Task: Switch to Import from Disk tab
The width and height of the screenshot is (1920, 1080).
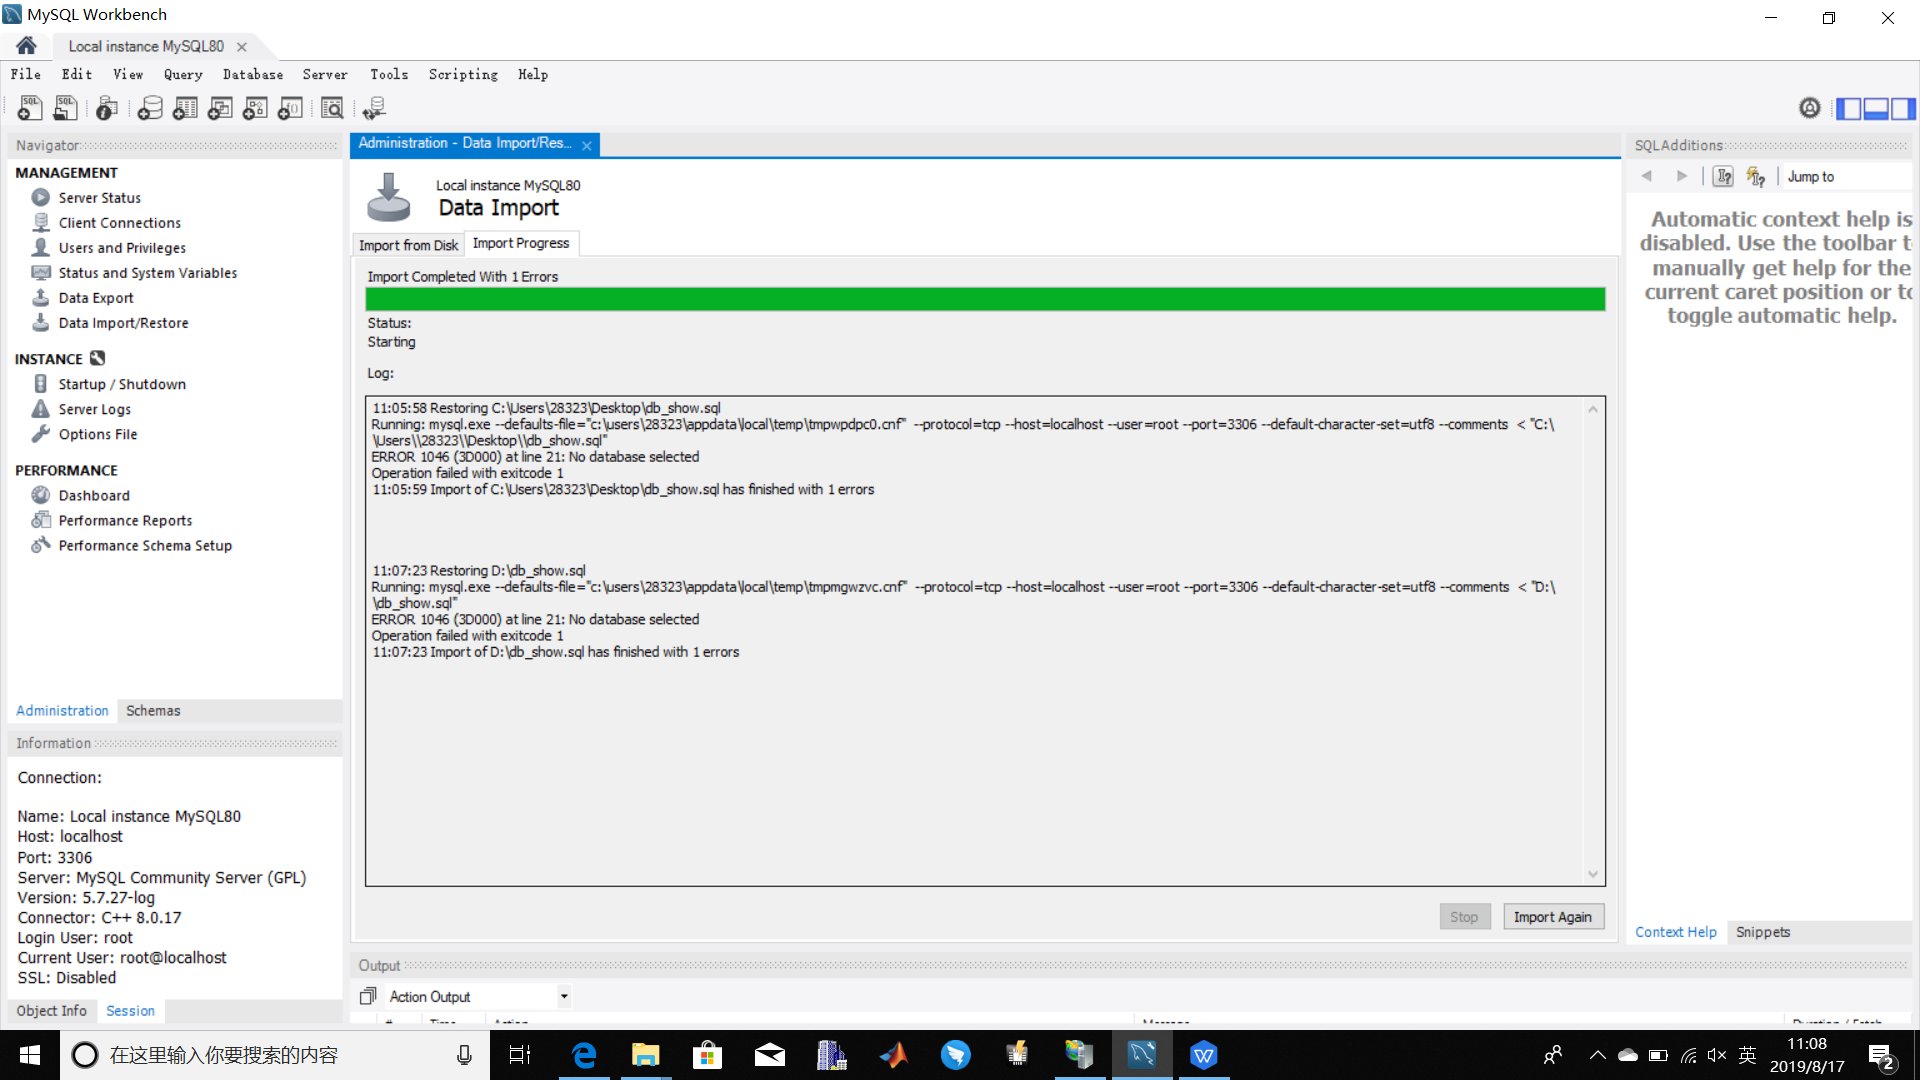Action: tap(408, 245)
